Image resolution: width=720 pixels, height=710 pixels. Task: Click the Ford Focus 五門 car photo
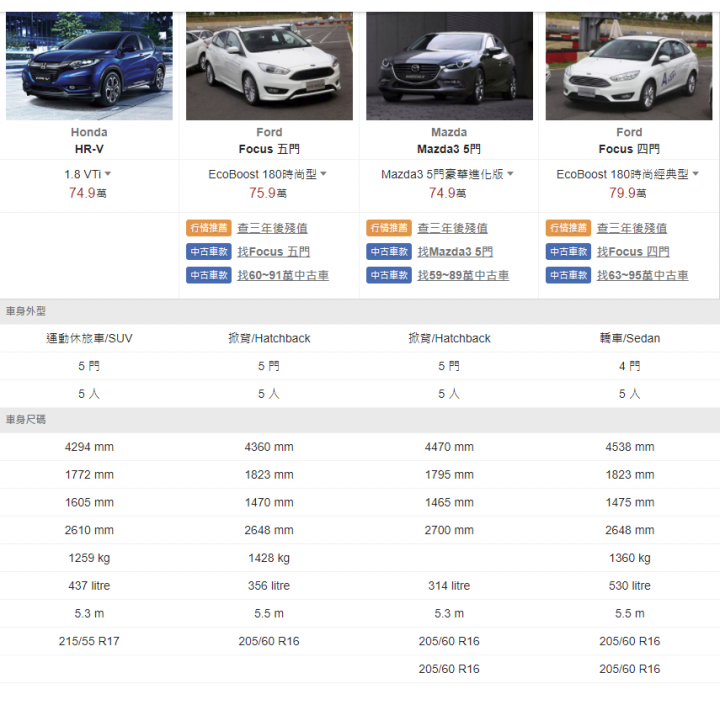[269, 66]
